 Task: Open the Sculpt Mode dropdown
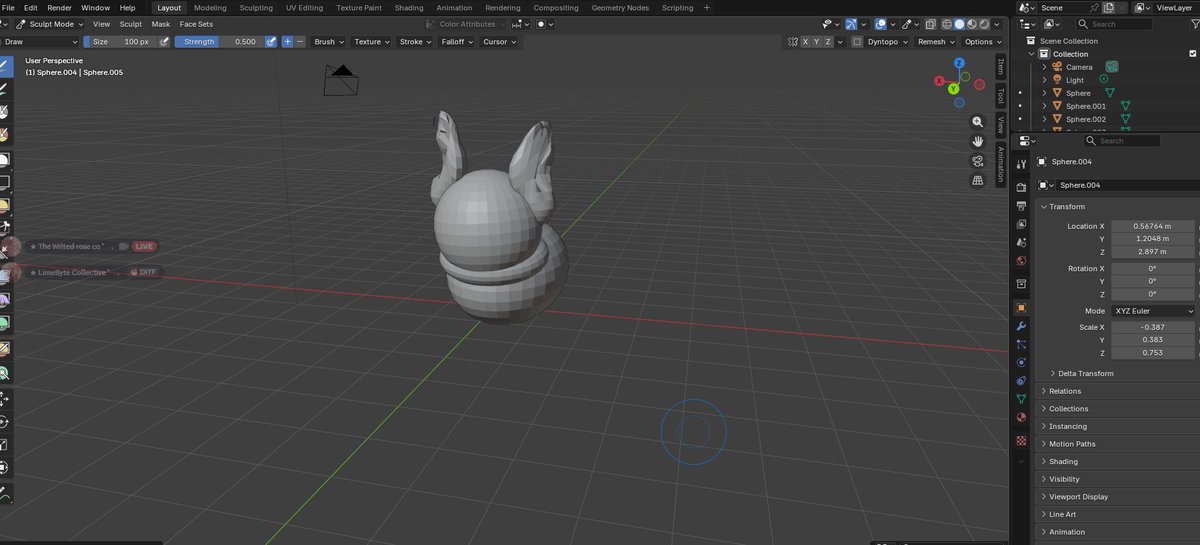point(51,24)
